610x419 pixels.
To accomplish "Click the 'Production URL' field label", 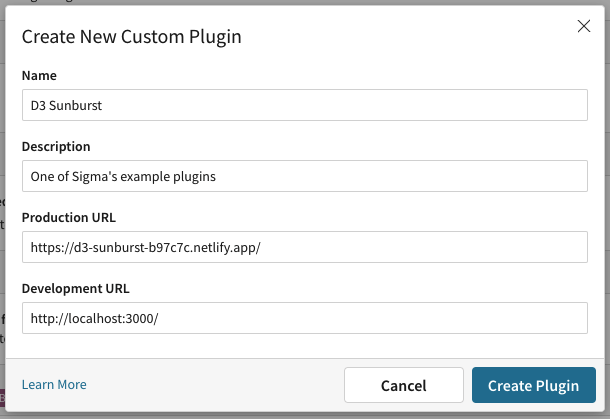I will click(x=69, y=217).
